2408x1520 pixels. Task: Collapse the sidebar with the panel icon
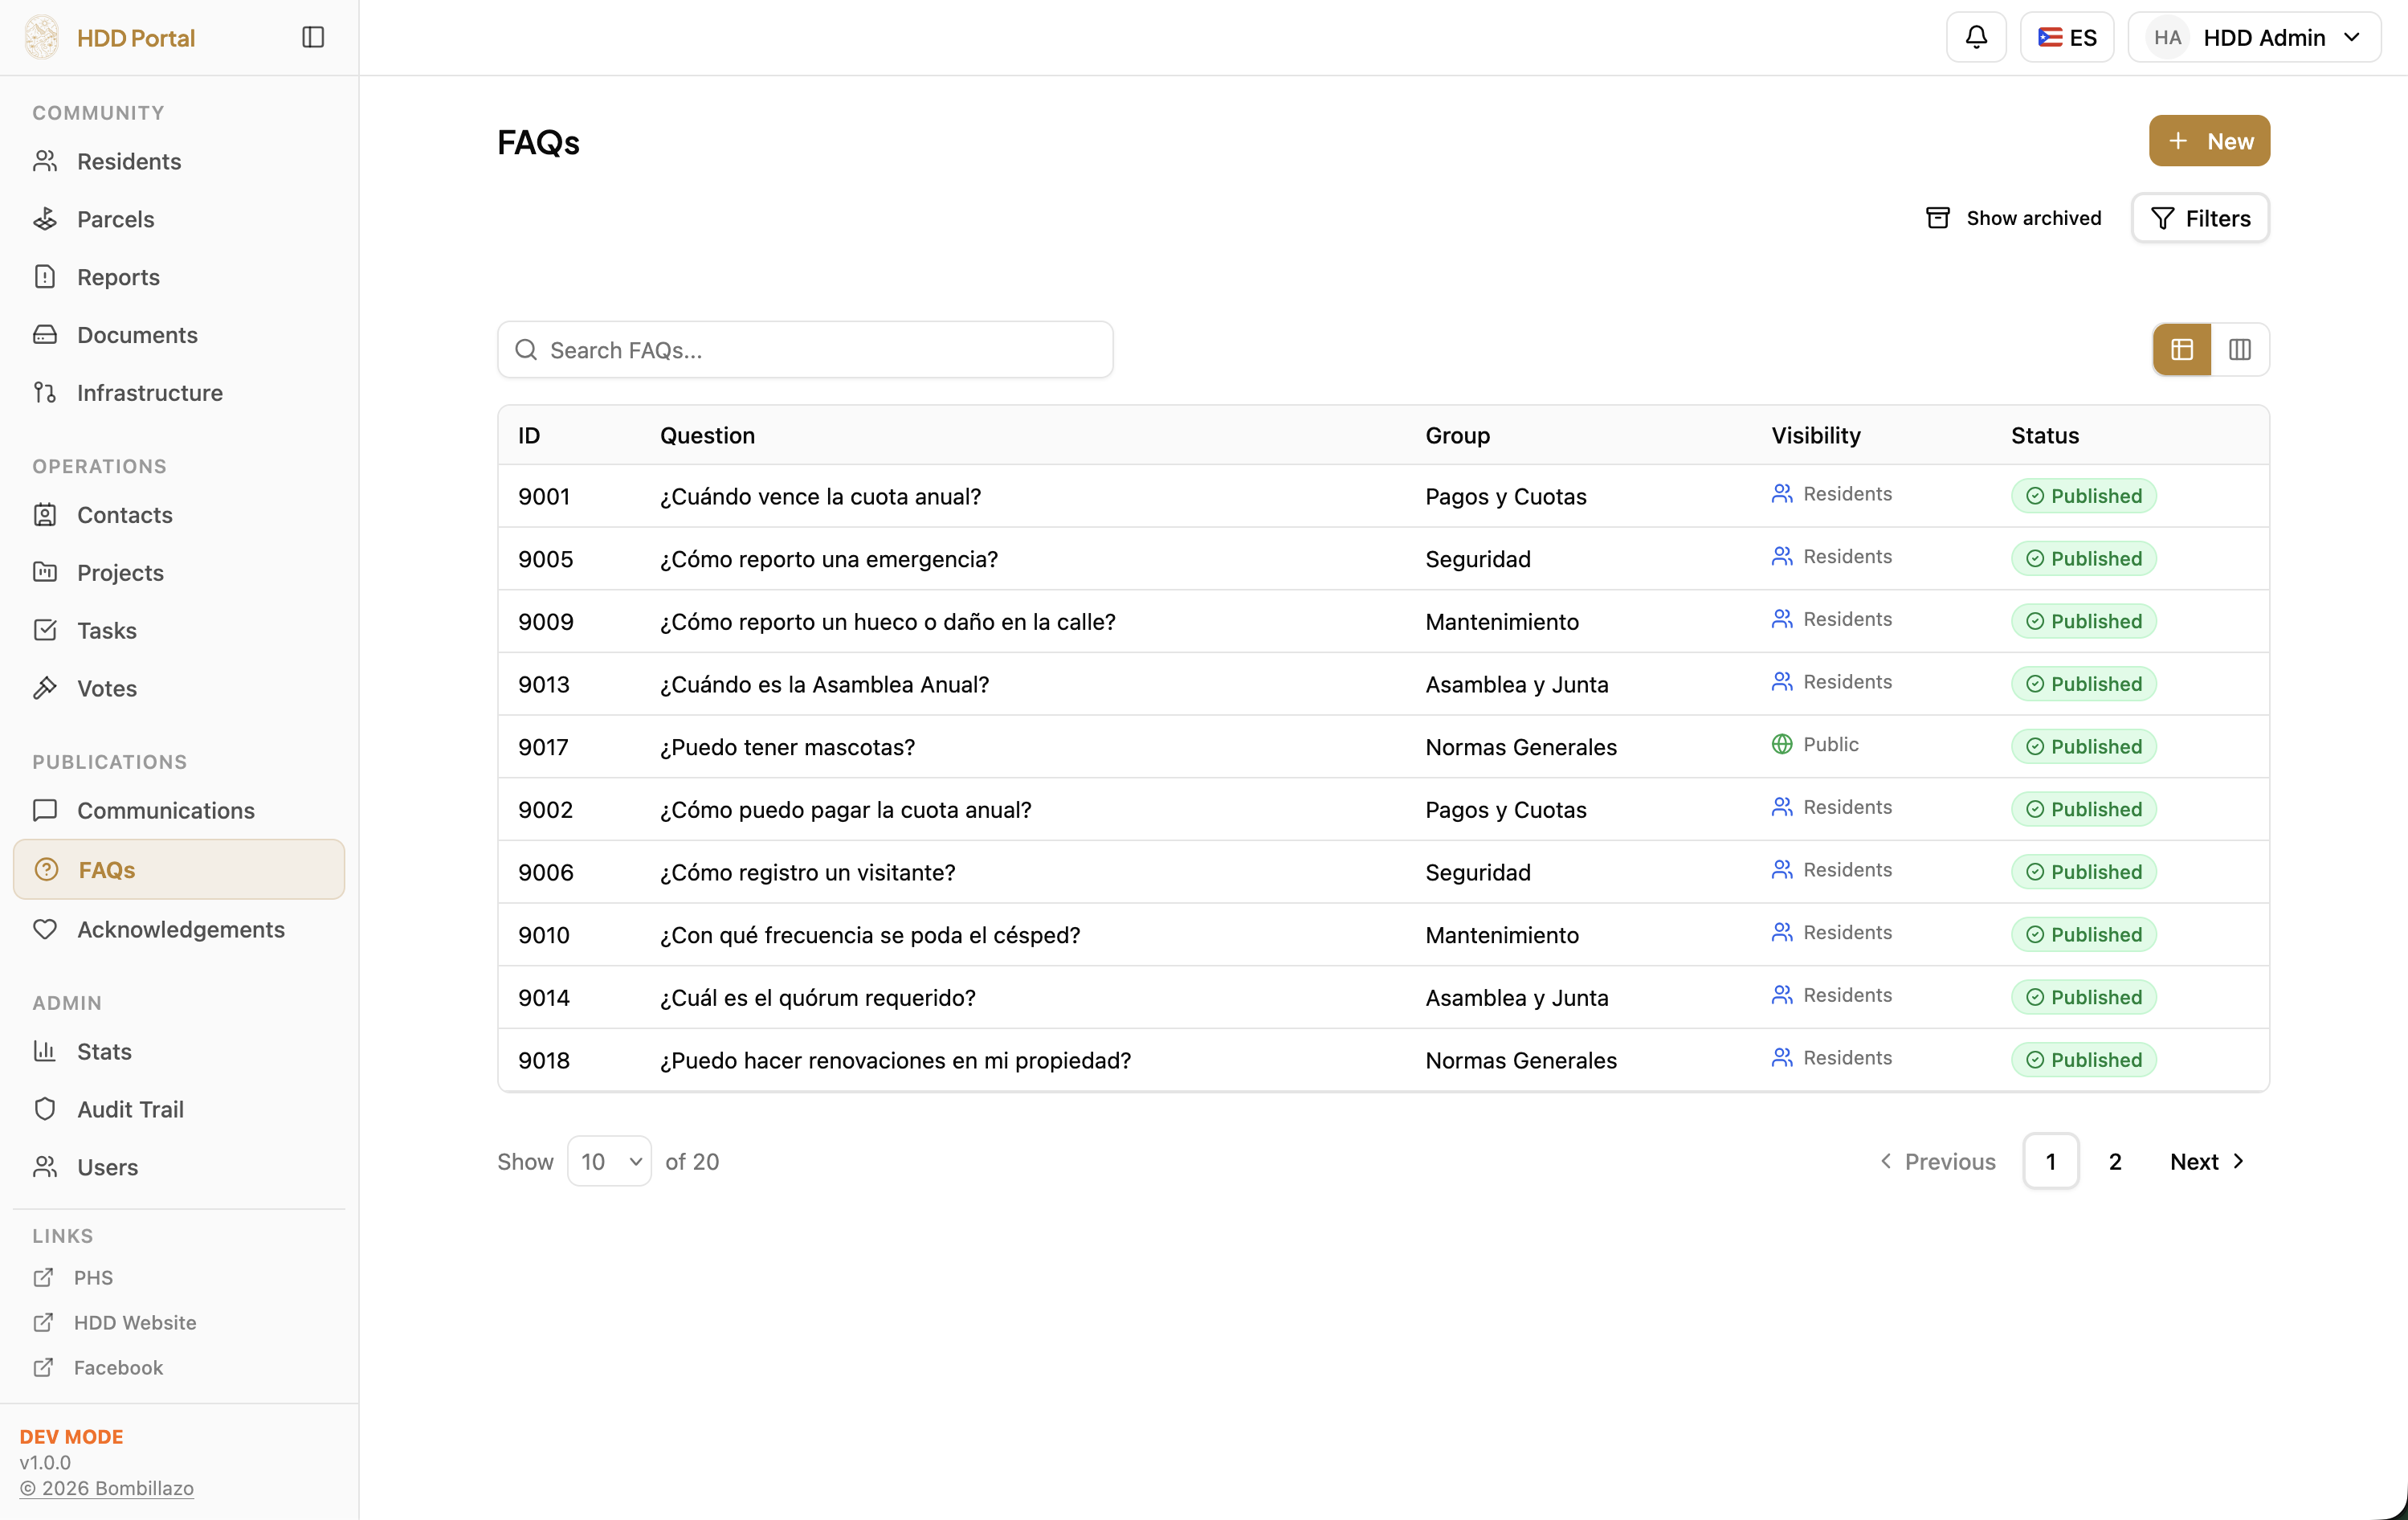point(313,37)
